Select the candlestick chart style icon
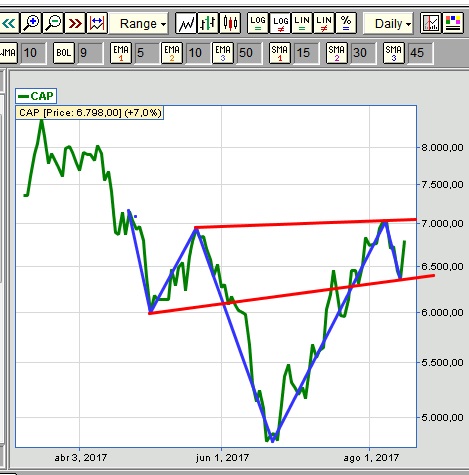Screen dimensions: 469x475 point(230,23)
